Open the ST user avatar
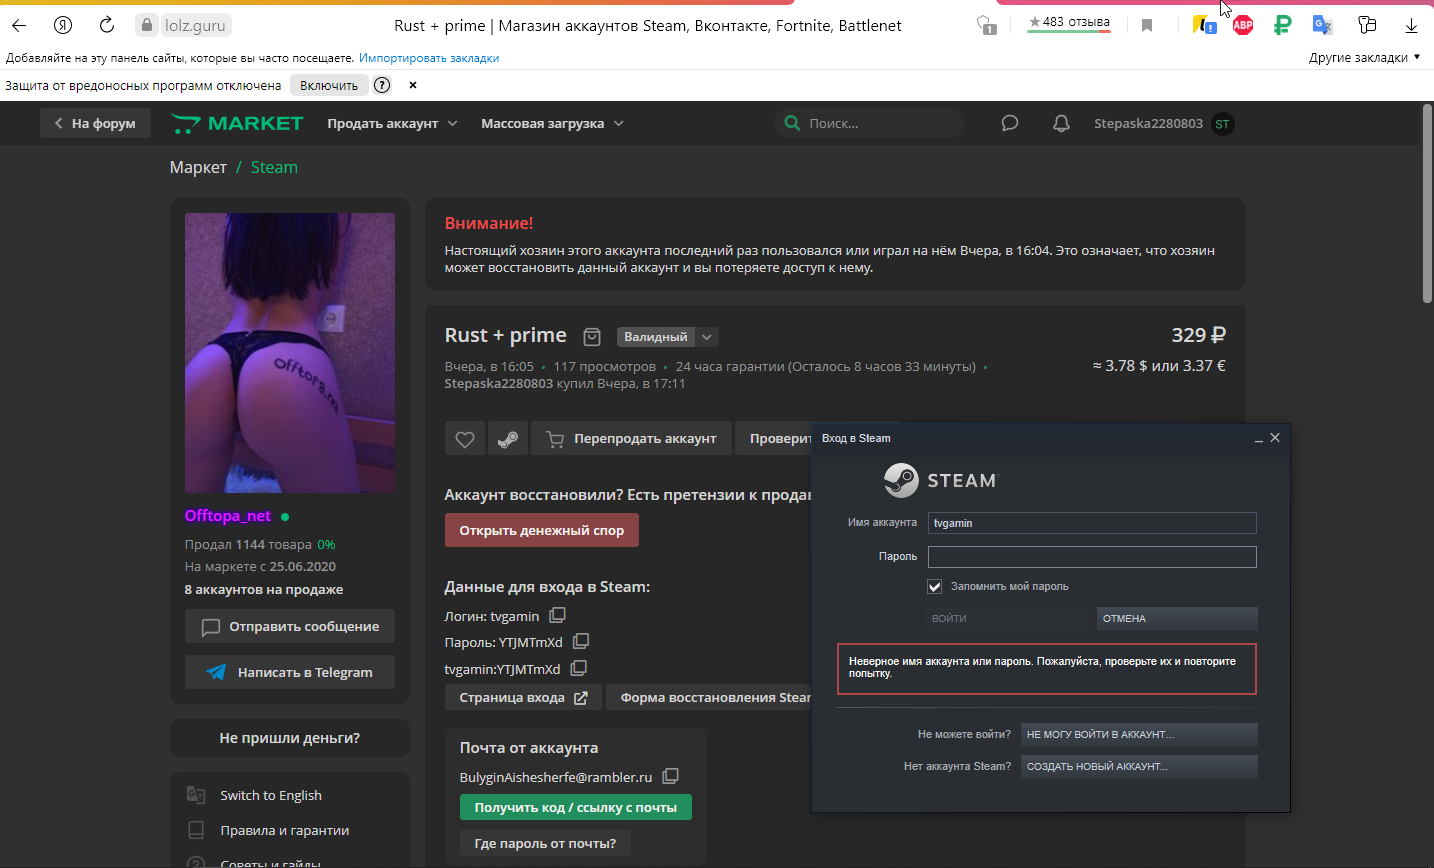This screenshot has height=868, width=1434. [x=1222, y=124]
